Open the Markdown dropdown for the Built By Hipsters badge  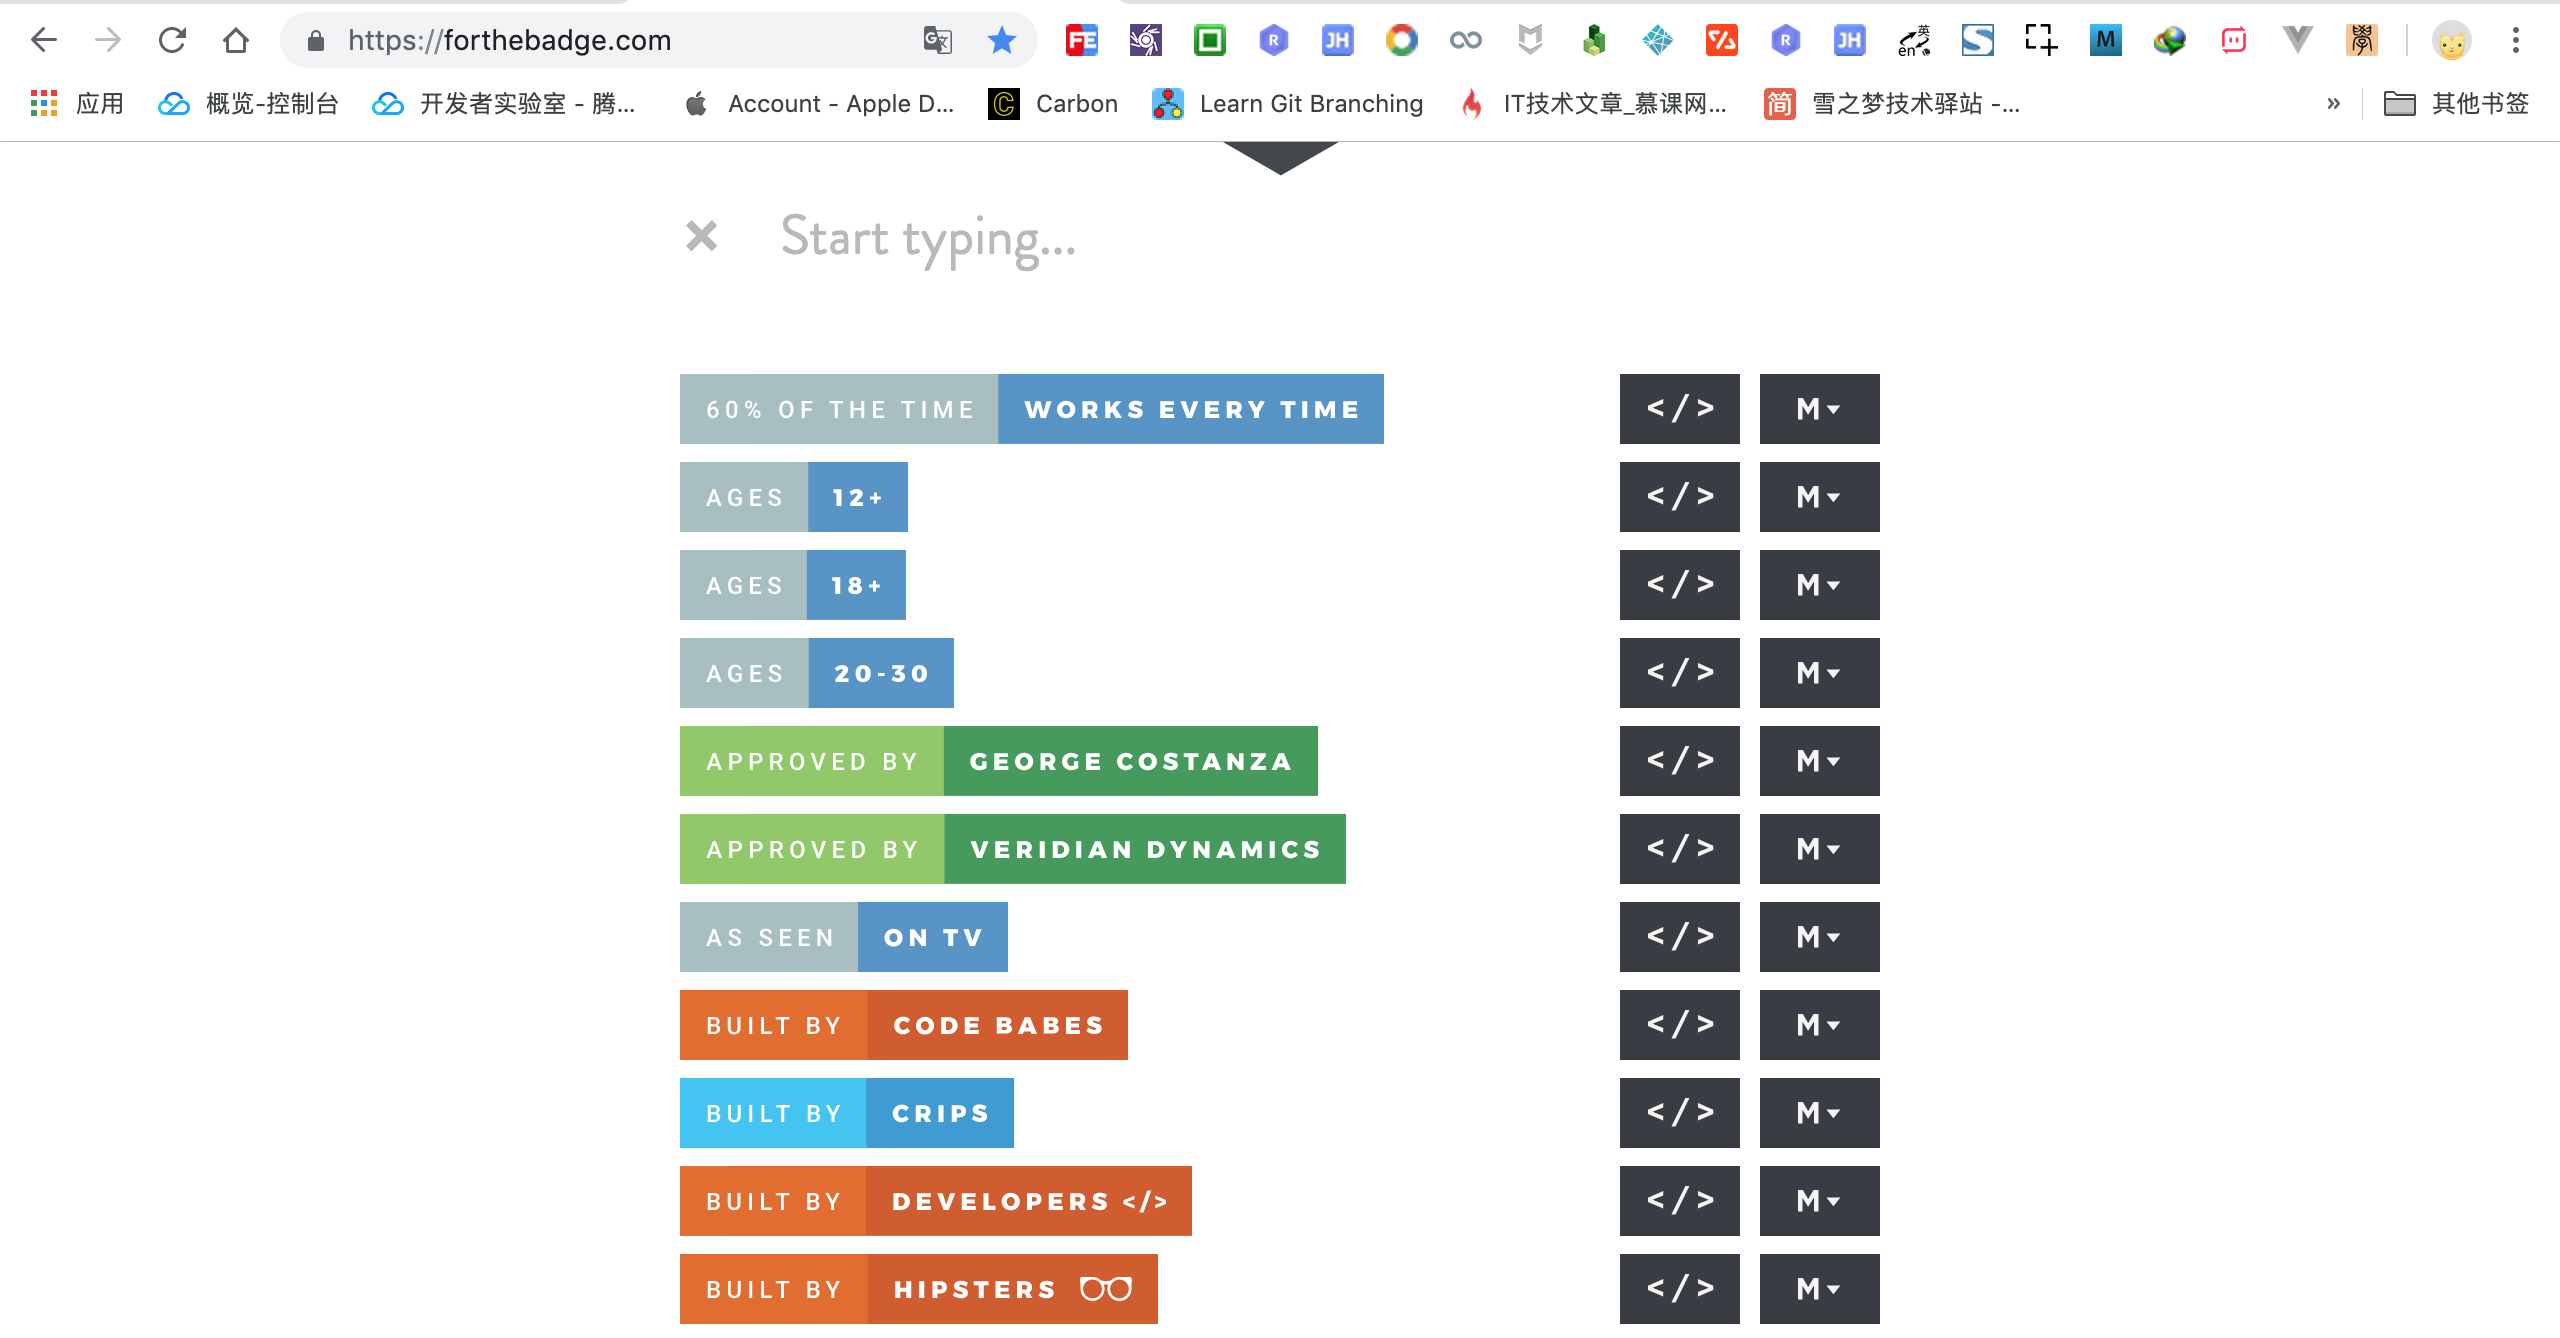1819,1289
